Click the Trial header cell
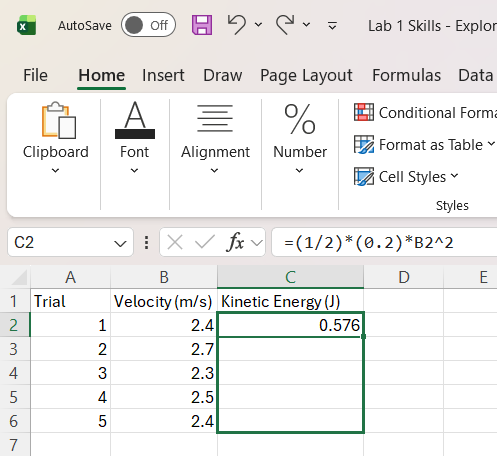Screen dimensions: 497x456 coord(70,301)
